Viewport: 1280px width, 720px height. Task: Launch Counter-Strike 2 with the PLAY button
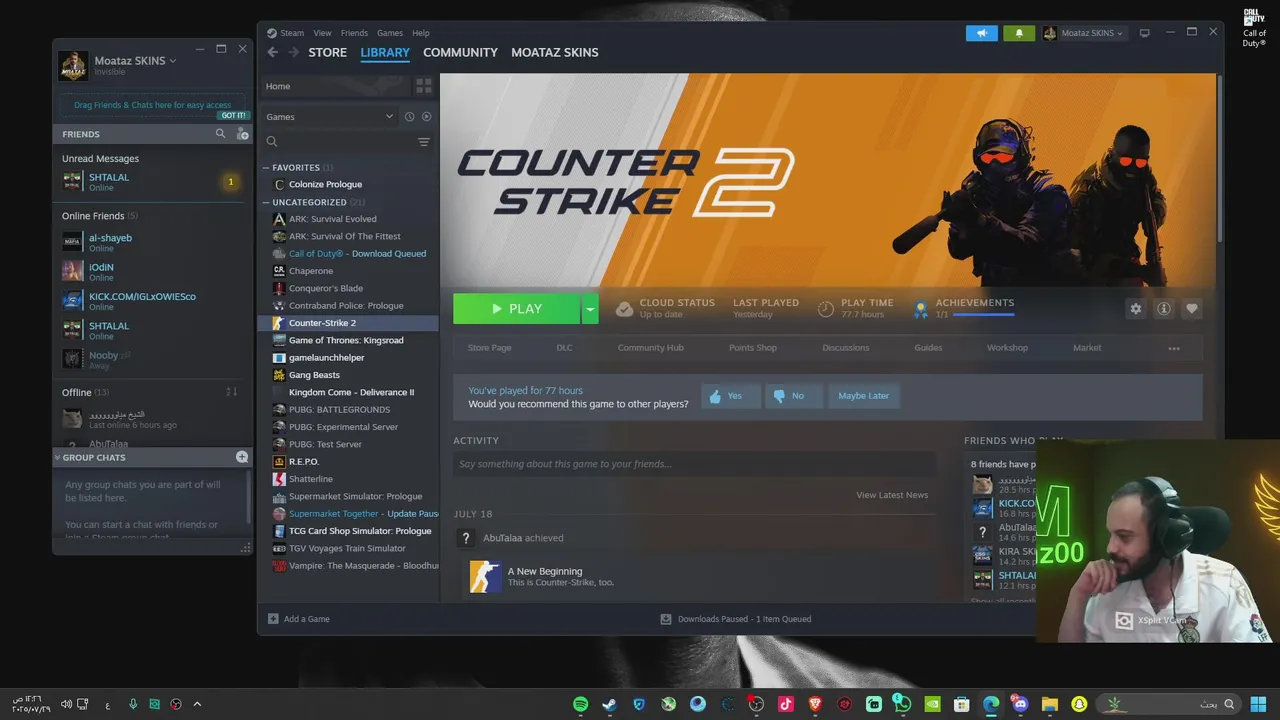pyautogui.click(x=516, y=309)
